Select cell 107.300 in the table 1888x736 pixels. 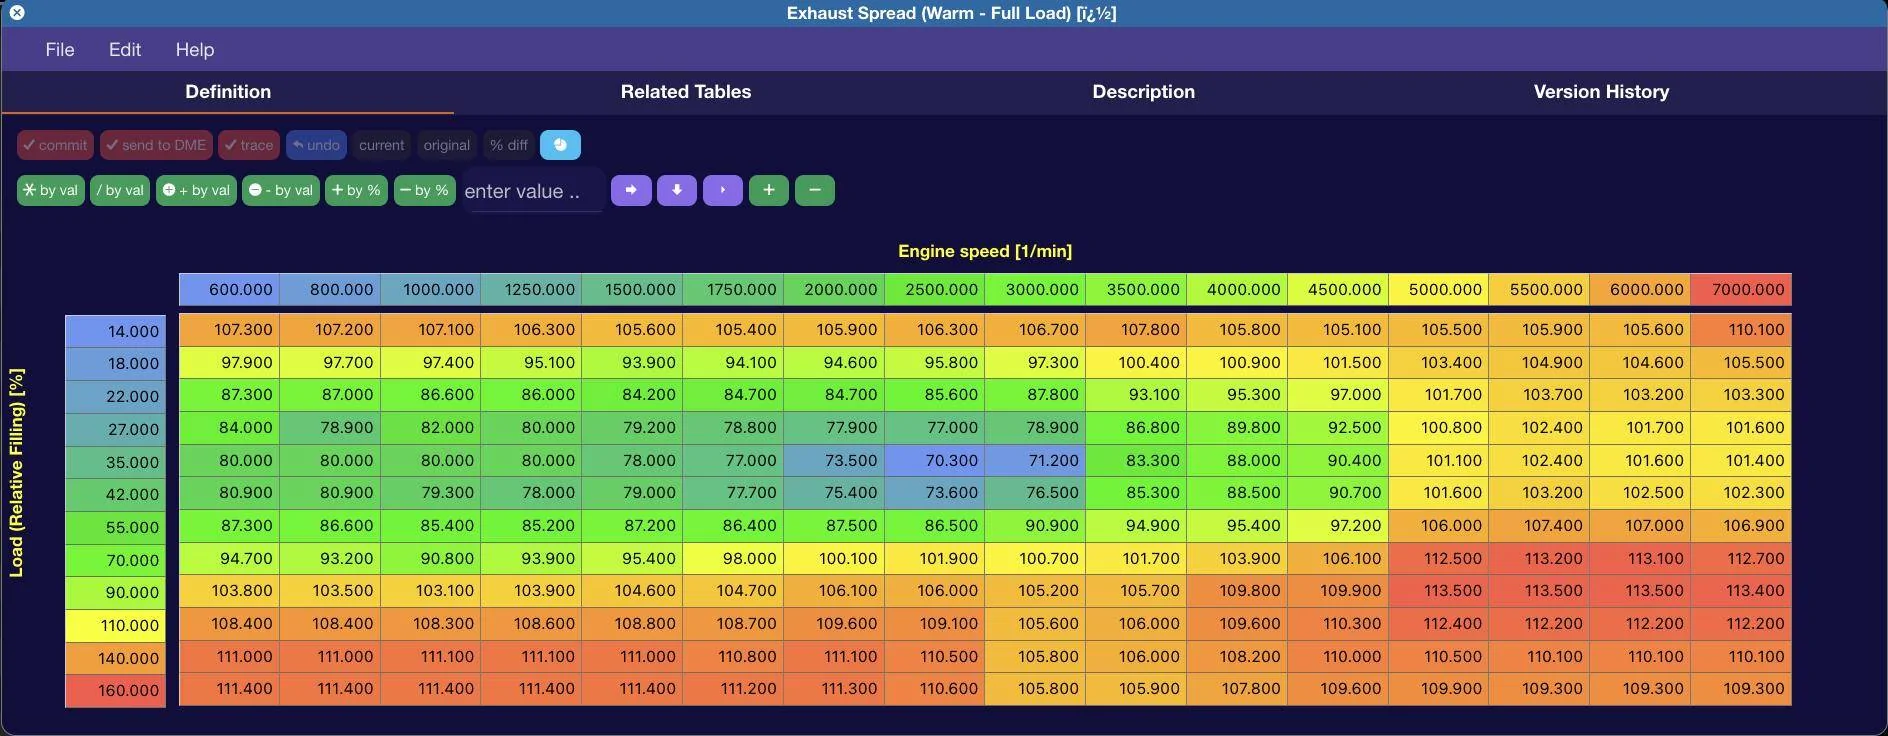coord(230,329)
